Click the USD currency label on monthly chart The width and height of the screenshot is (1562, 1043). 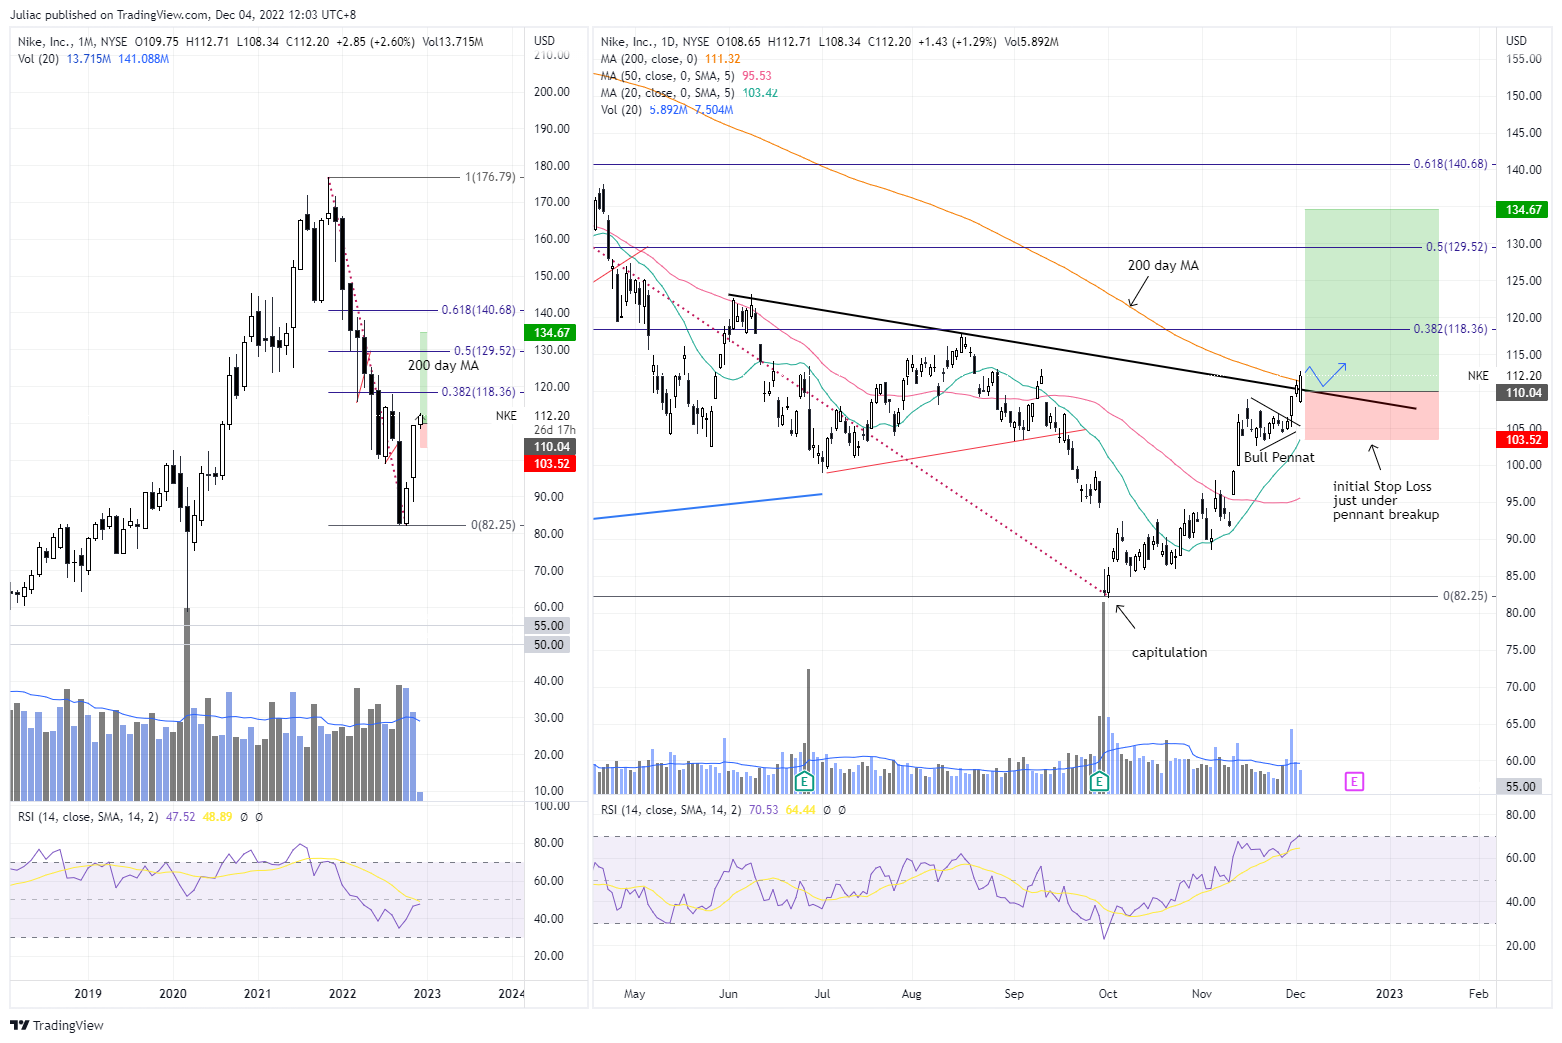(x=544, y=41)
